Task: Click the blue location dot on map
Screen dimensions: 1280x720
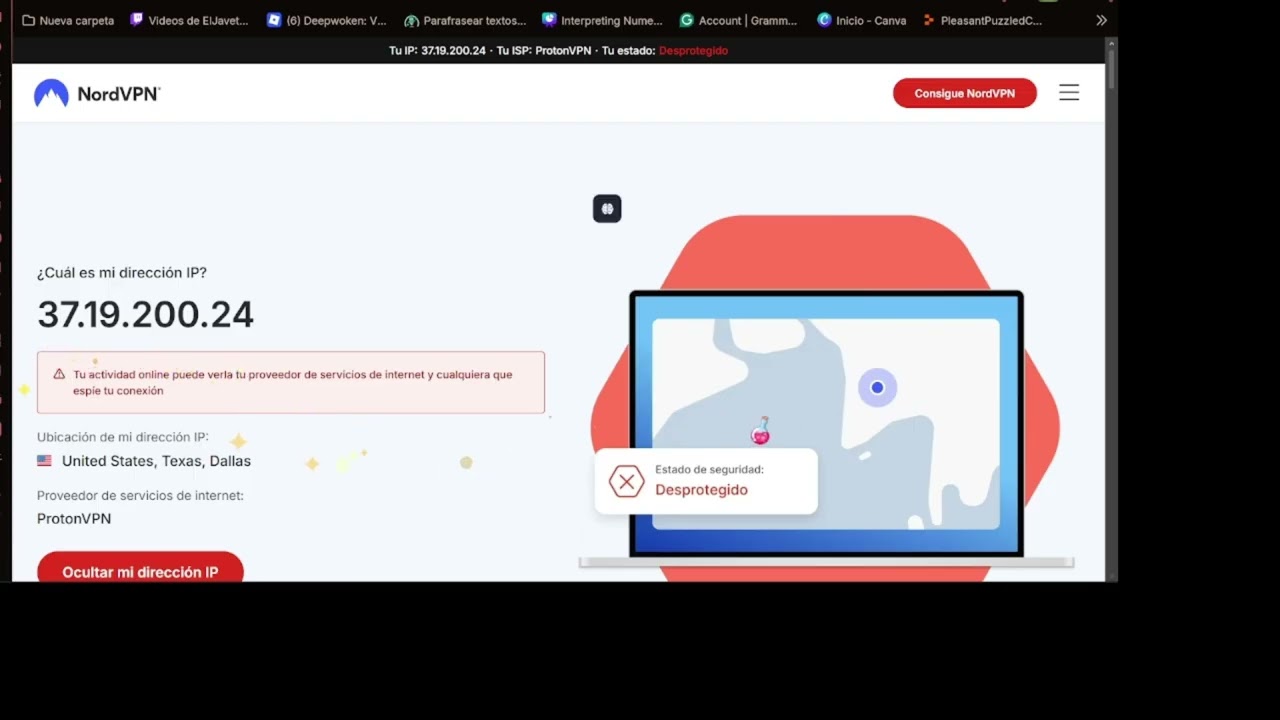Action: pos(877,388)
